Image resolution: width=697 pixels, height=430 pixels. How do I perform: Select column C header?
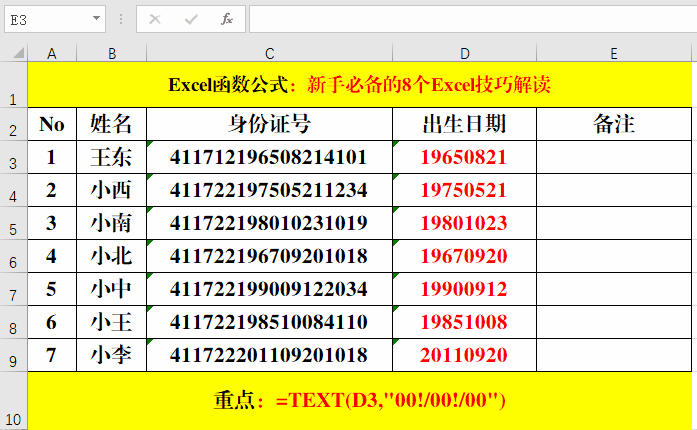[x=269, y=53]
